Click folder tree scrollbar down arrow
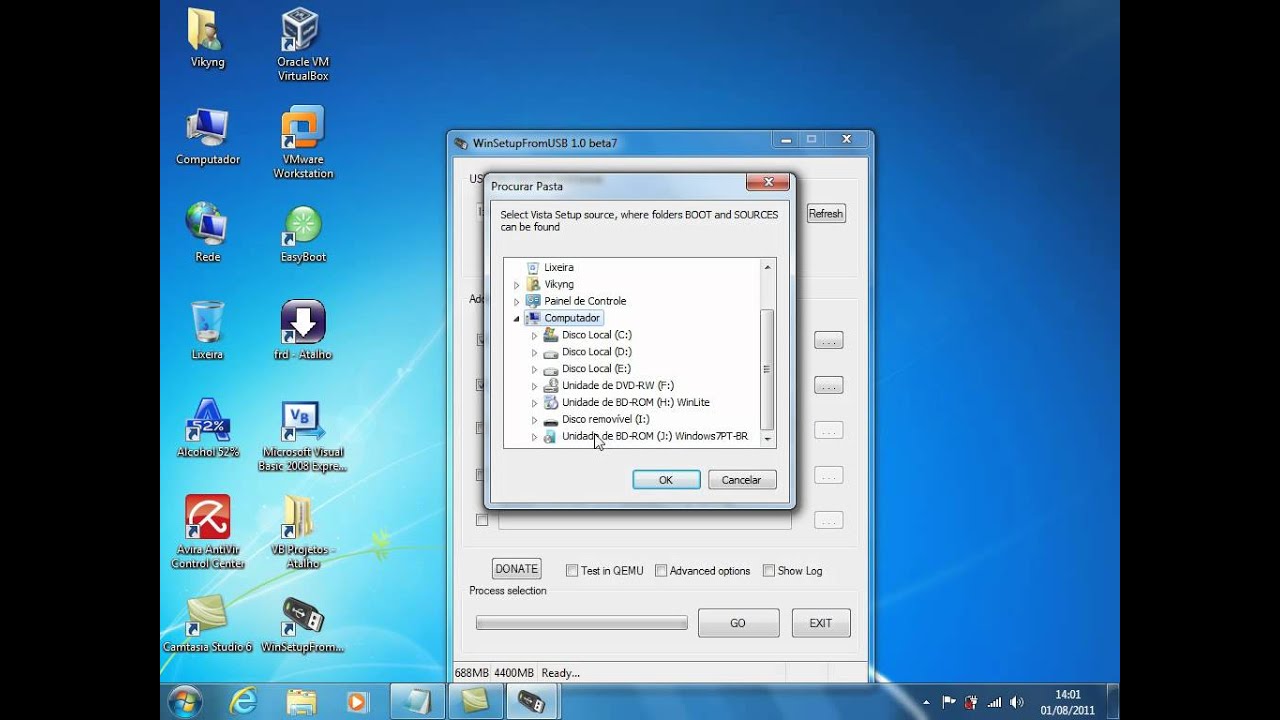The image size is (1280, 720). point(768,439)
